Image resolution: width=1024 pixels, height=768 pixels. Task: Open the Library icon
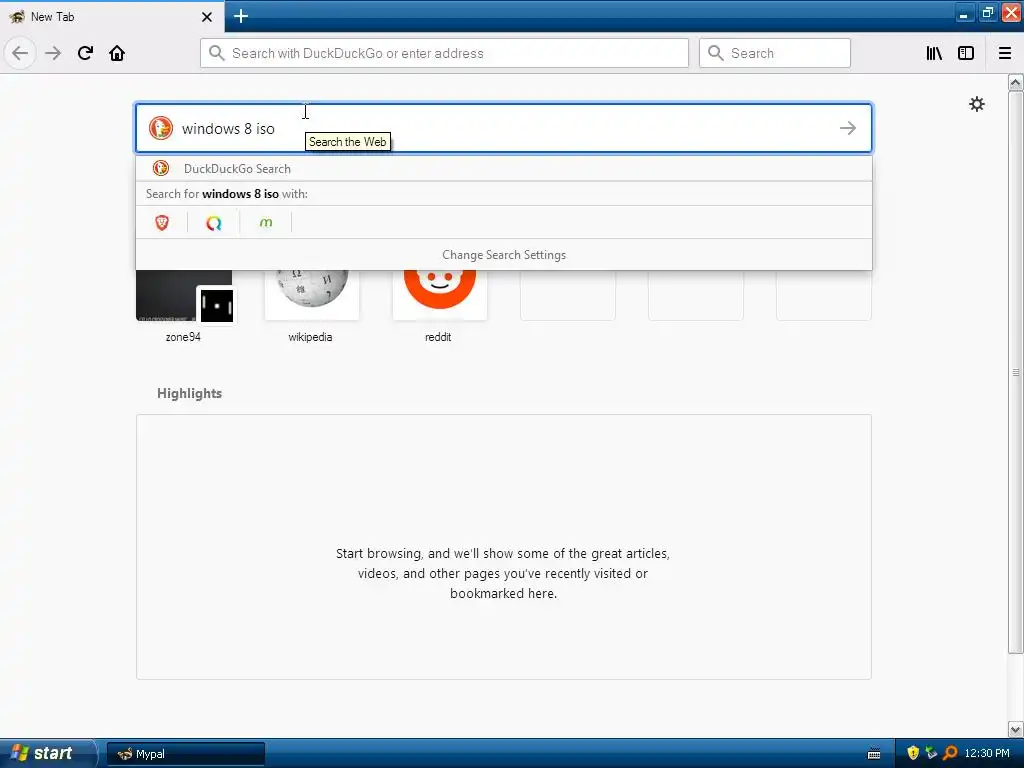pyautogui.click(x=934, y=53)
